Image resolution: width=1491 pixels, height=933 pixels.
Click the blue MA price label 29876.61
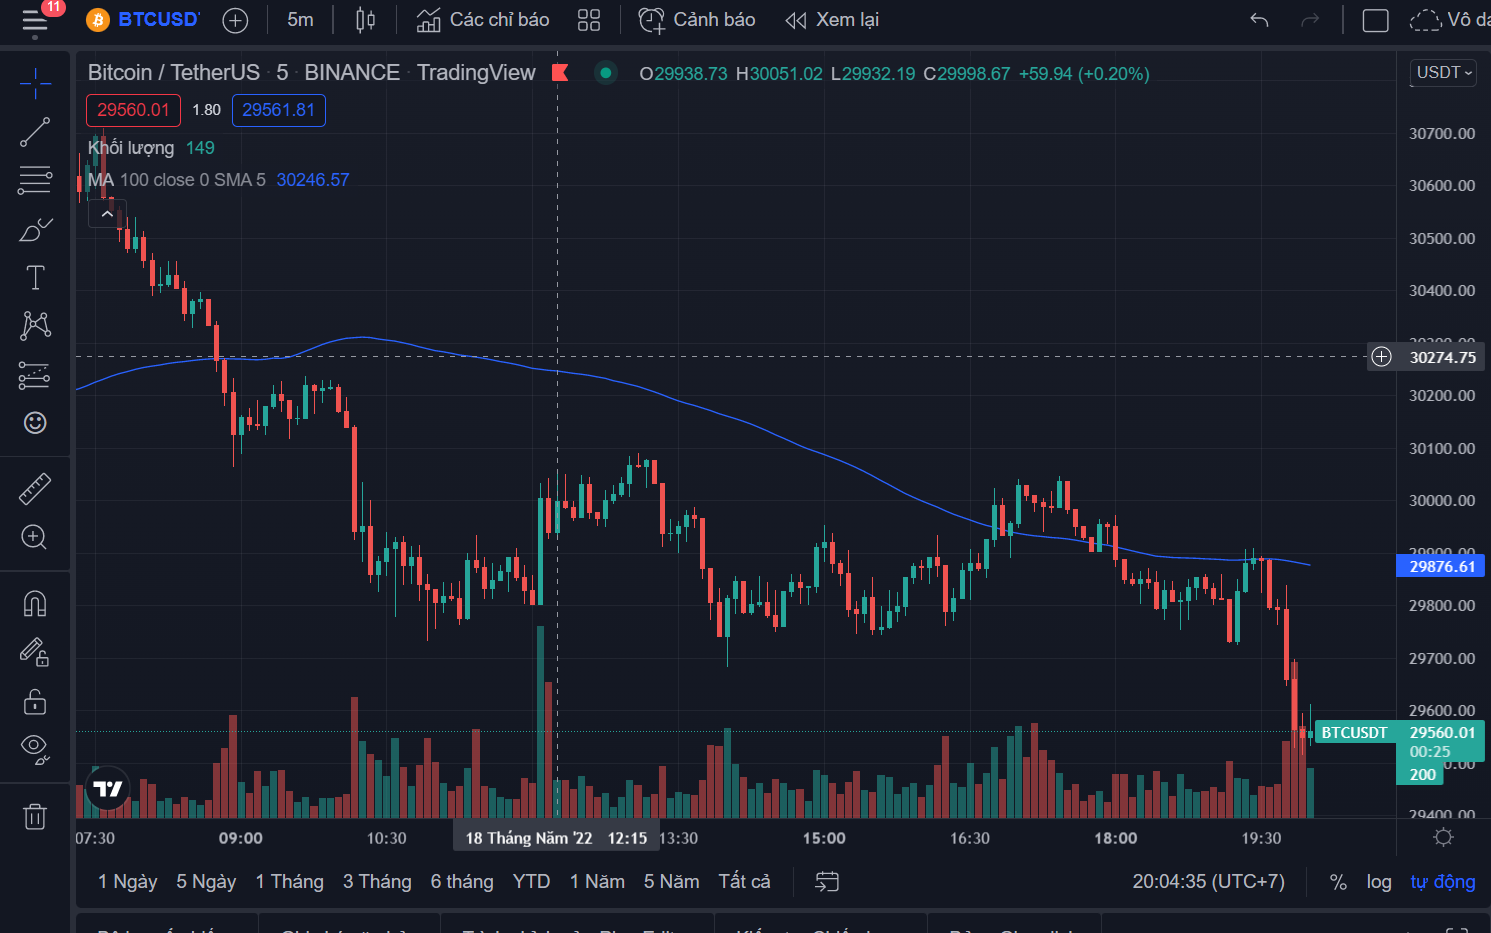pyautogui.click(x=1441, y=566)
